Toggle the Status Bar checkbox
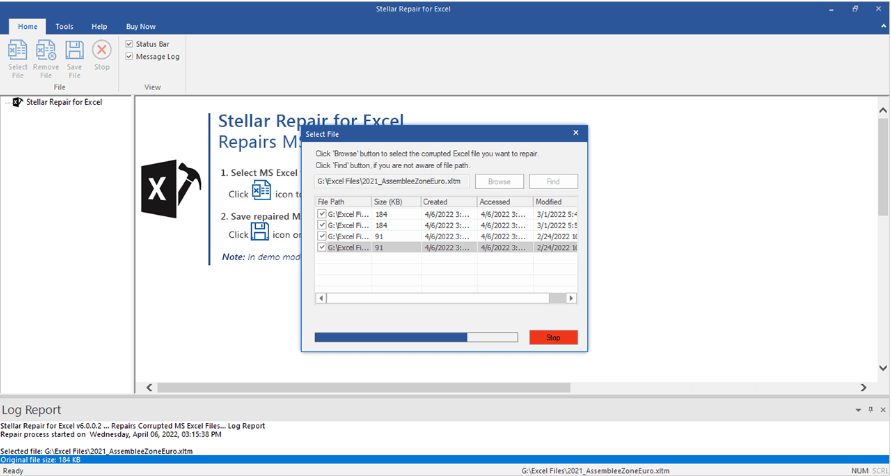 click(x=129, y=44)
